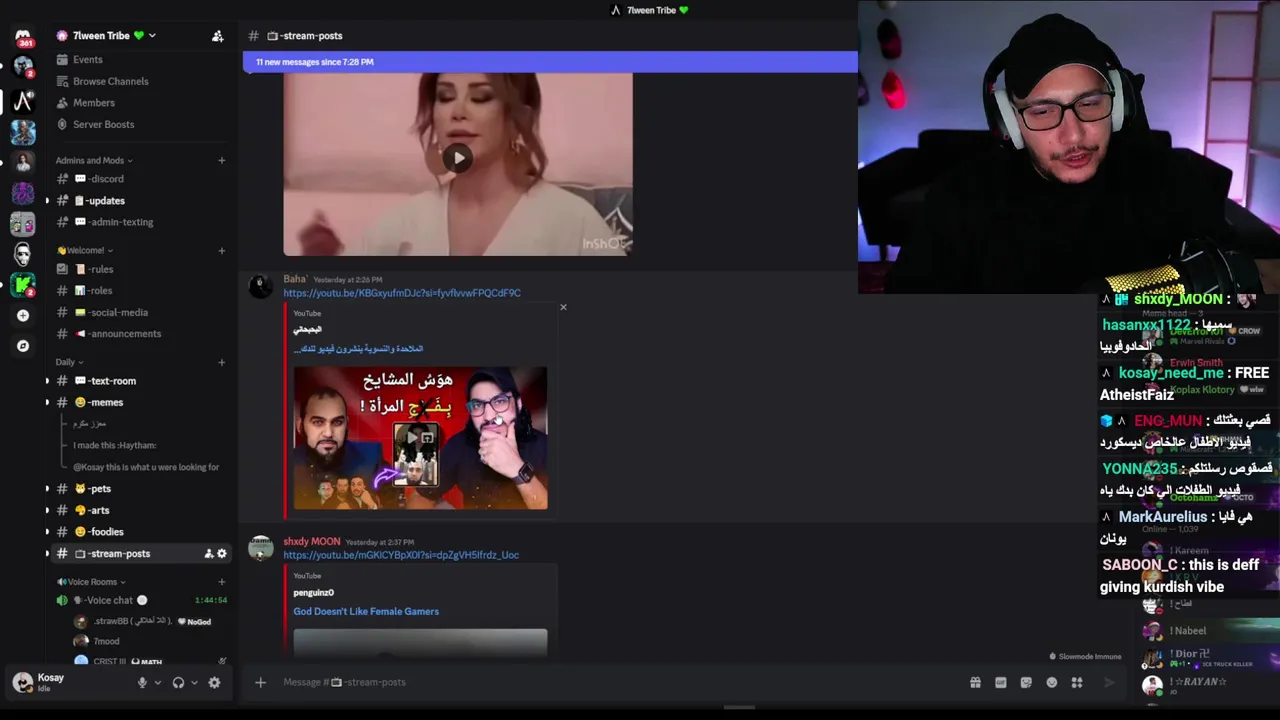Click Baha's avatar in chat
The width and height of the screenshot is (1280, 720).
click(x=261, y=287)
